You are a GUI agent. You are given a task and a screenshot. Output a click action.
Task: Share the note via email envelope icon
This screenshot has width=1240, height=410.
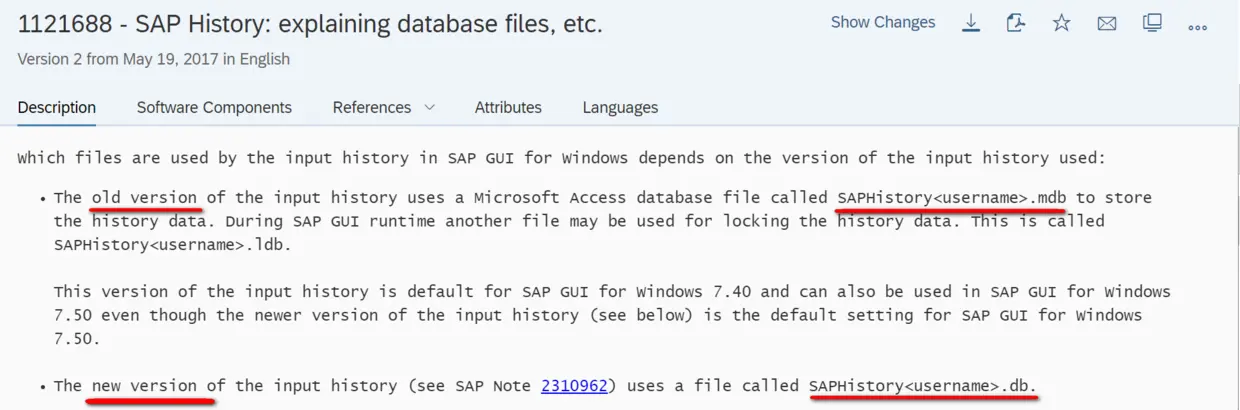pos(1107,23)
